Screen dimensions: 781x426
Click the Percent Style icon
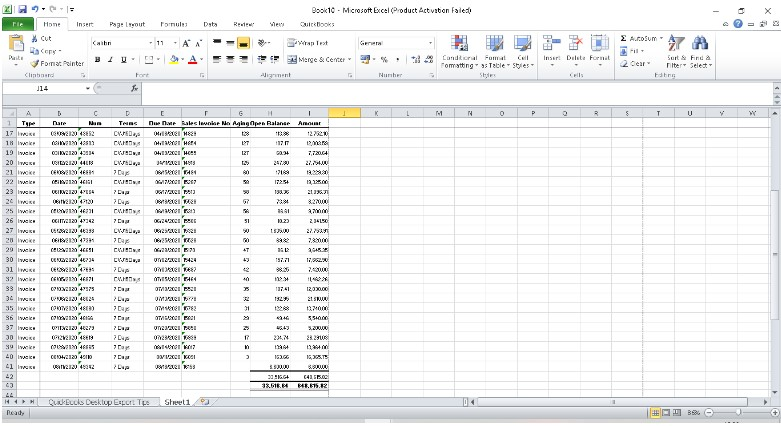click(384, 59)
